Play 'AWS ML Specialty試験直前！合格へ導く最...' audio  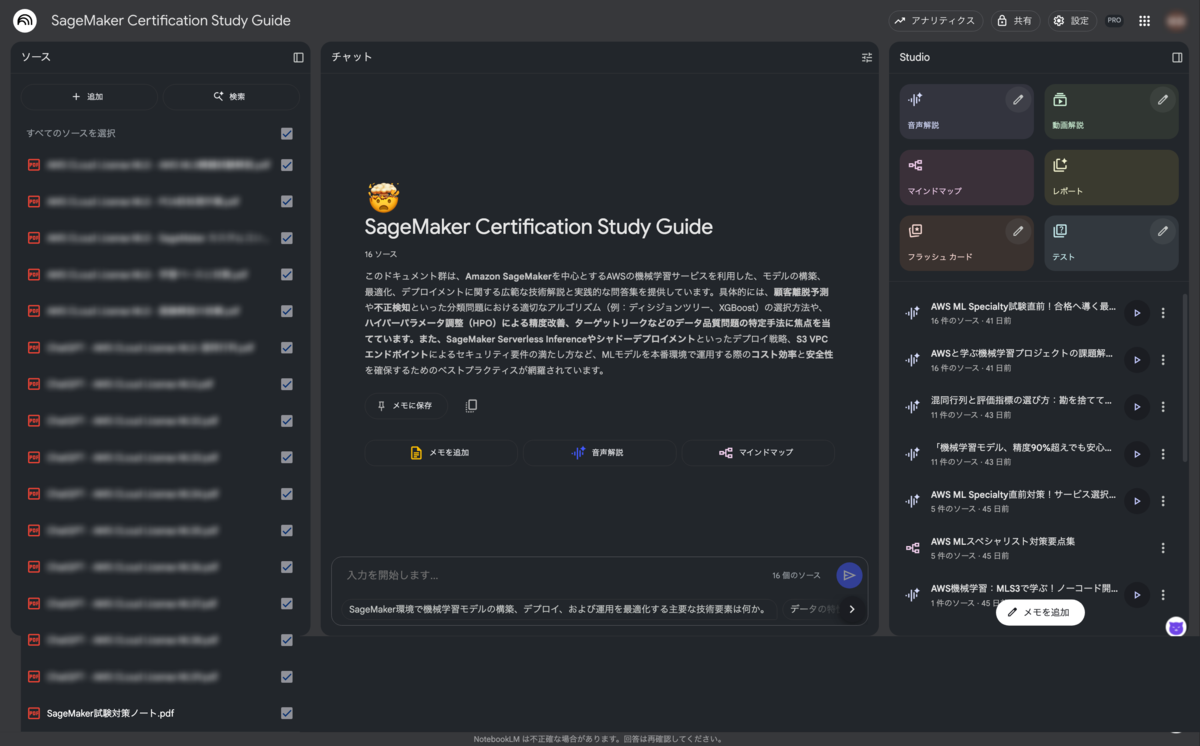(x=1136, y=313)
